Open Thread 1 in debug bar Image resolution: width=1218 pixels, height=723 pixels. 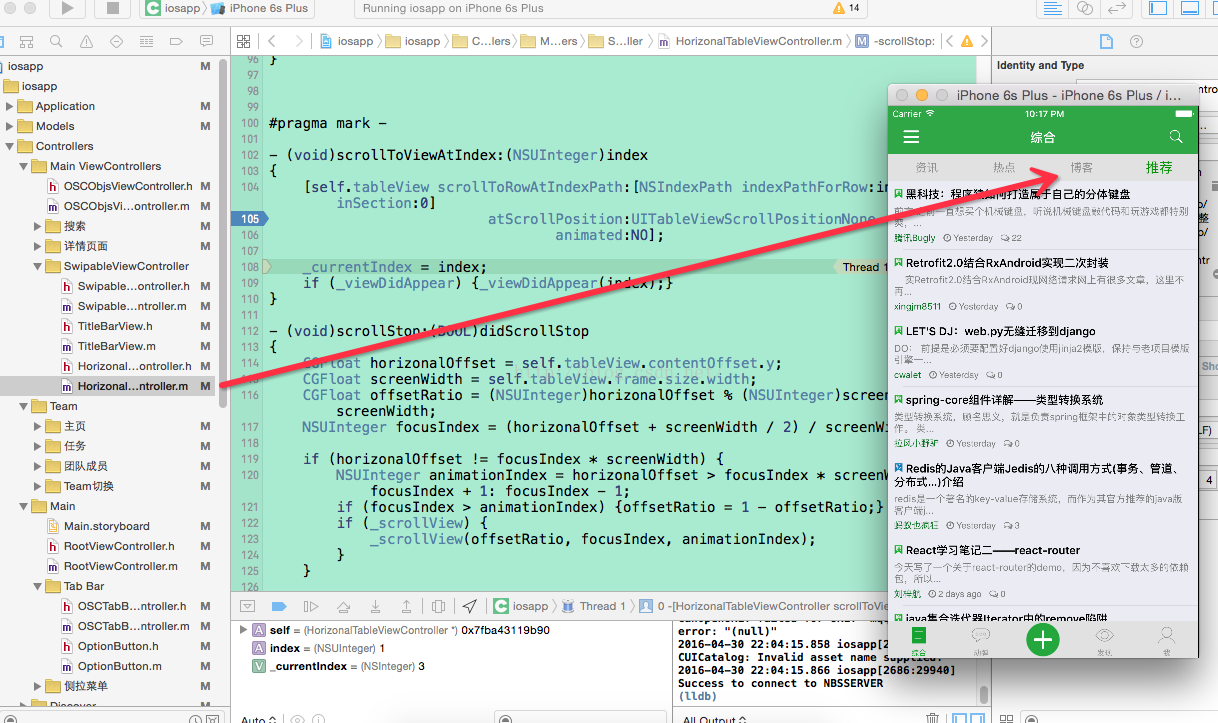click(x=594, y=606)
